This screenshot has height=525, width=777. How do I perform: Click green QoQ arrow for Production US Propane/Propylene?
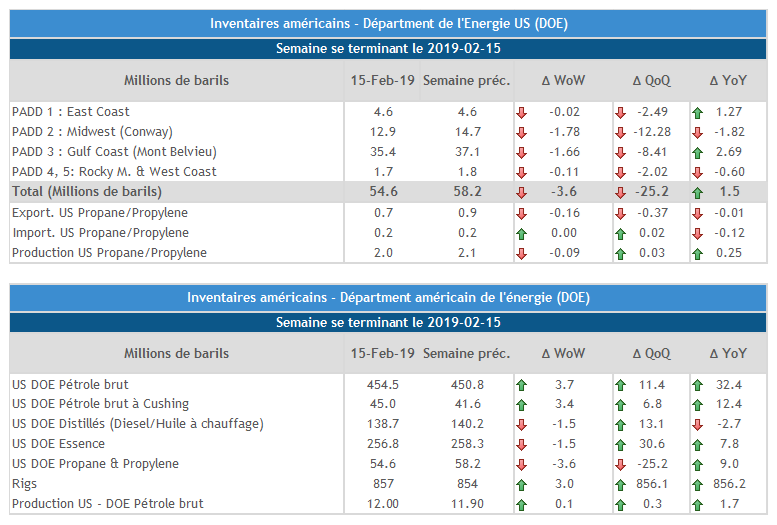tap(620, 253)
